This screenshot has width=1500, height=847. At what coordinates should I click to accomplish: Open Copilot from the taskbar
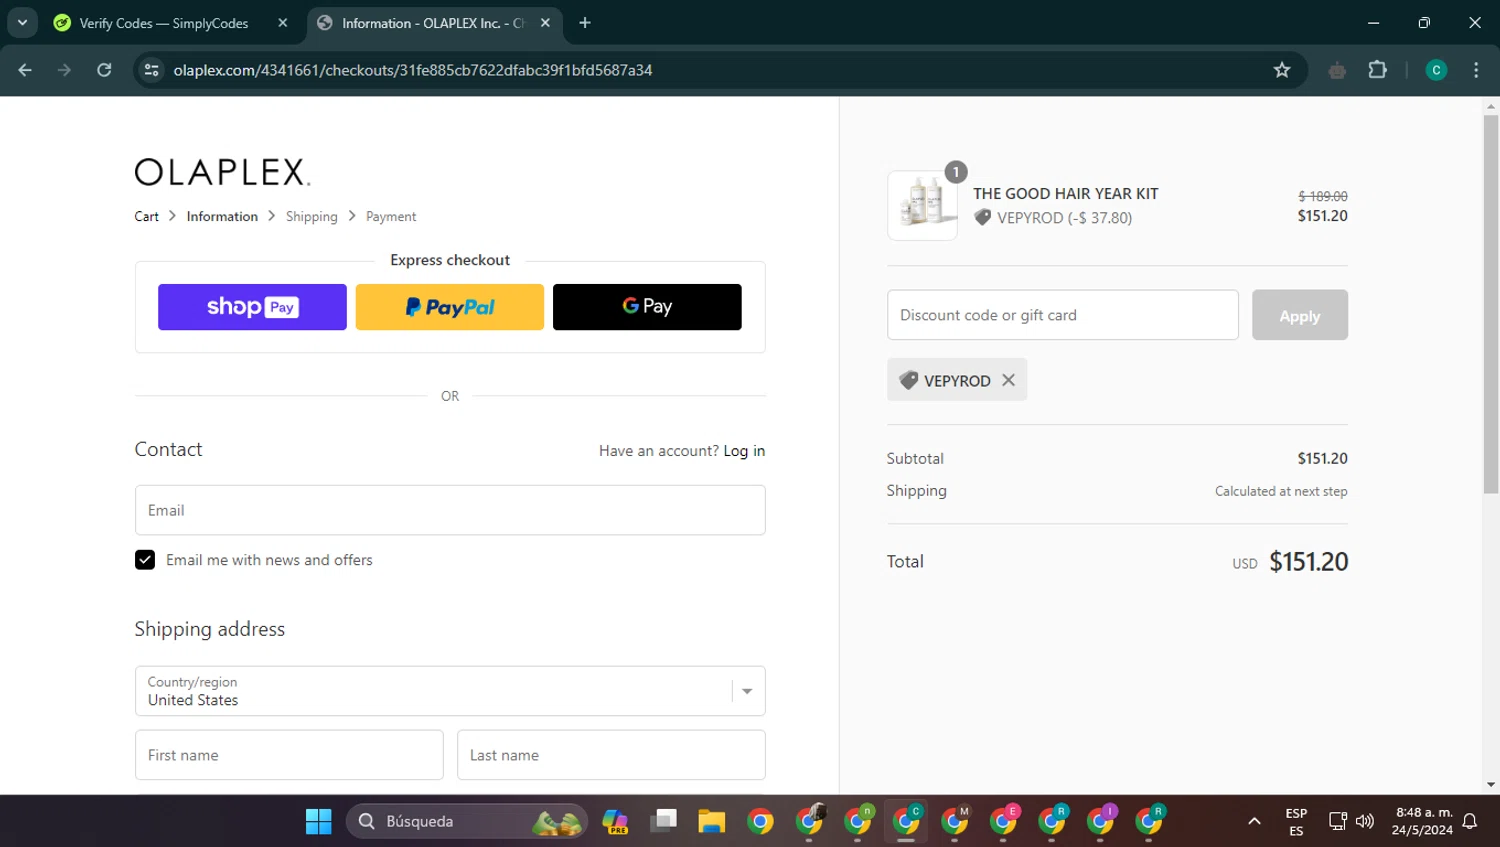615,821
